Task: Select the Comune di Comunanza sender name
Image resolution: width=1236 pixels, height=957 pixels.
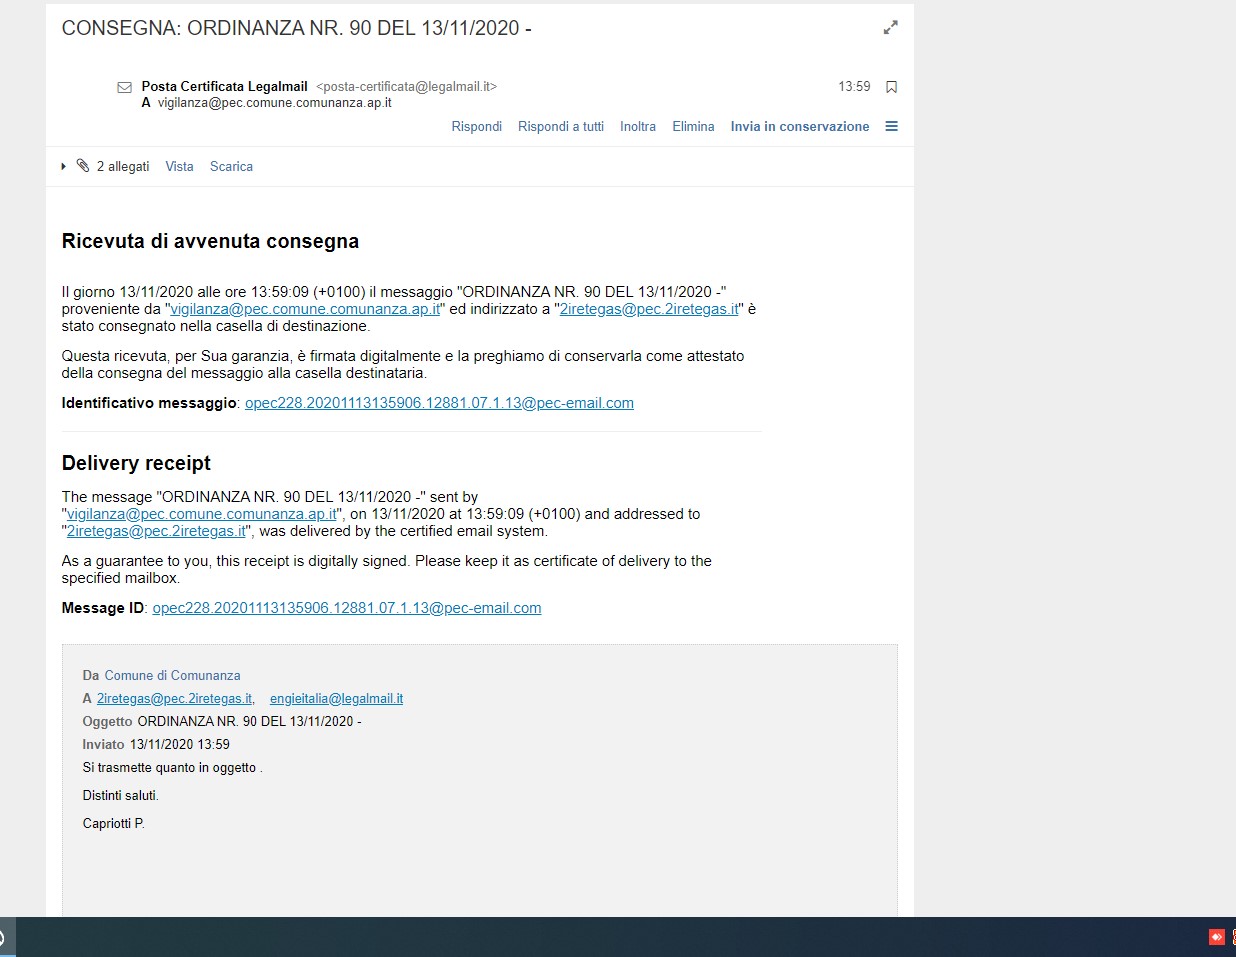Action: [172, 676]
